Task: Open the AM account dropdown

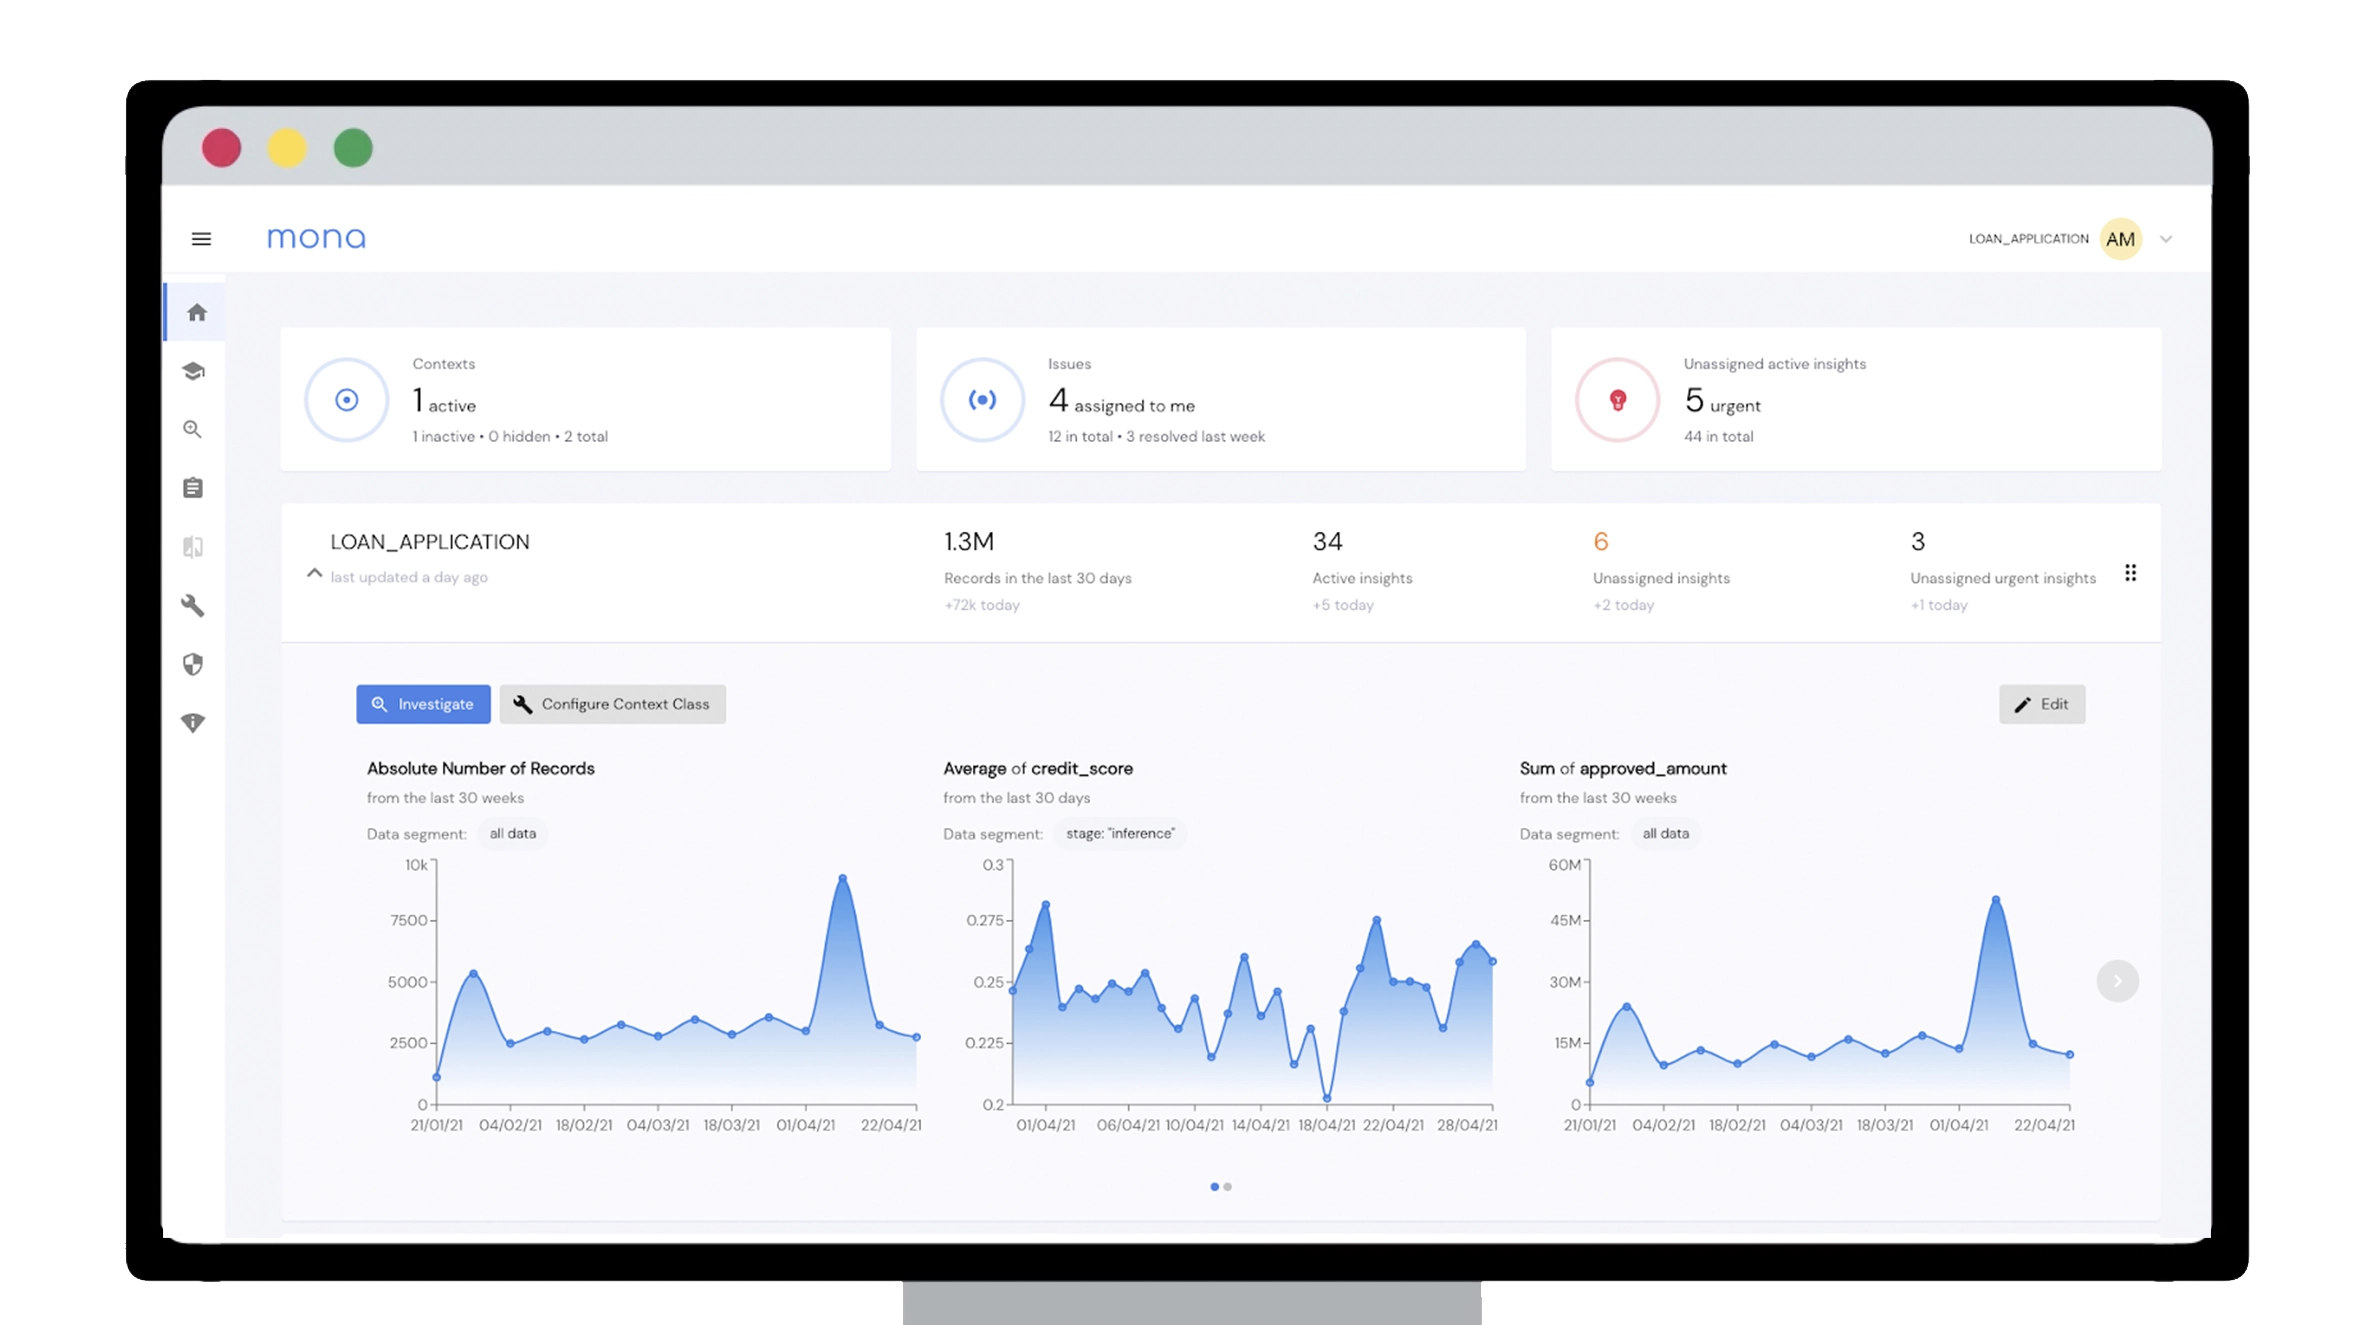Action: (2121, 238)
